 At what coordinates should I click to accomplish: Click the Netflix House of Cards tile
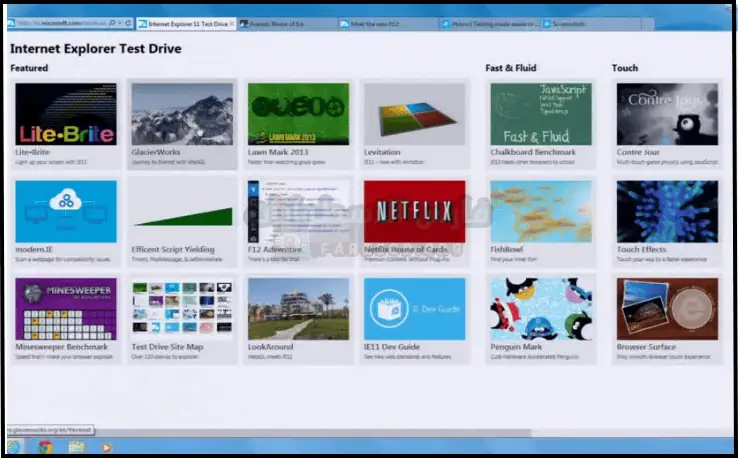click(414, 211)
